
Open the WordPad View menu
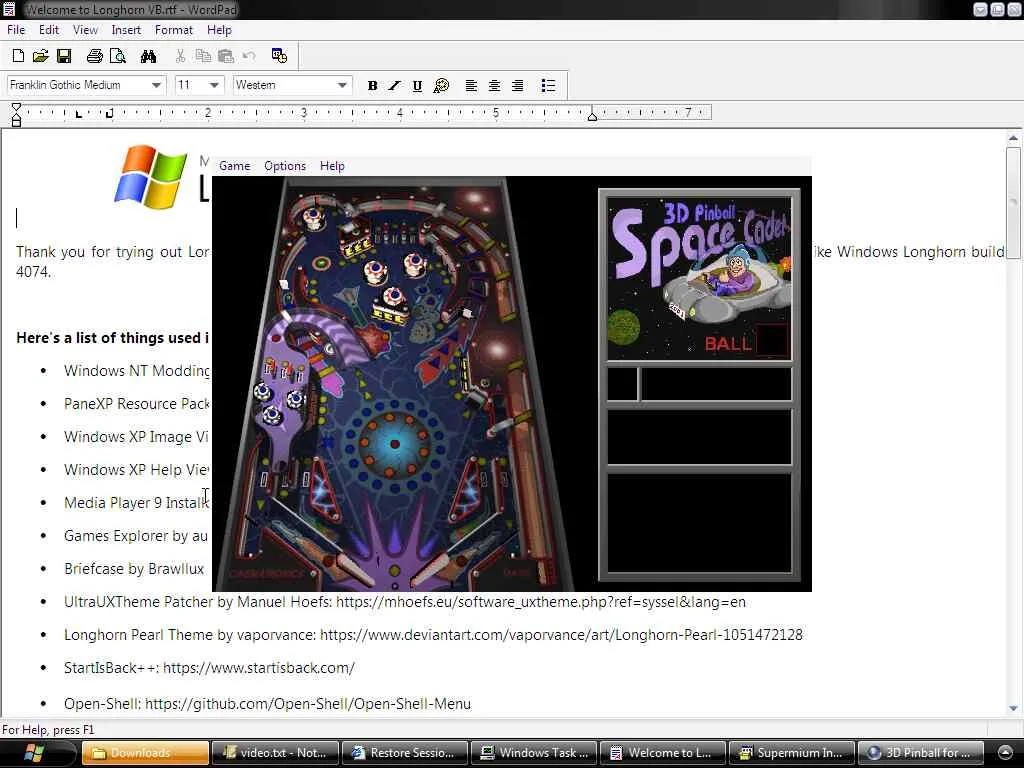[85, 30]
